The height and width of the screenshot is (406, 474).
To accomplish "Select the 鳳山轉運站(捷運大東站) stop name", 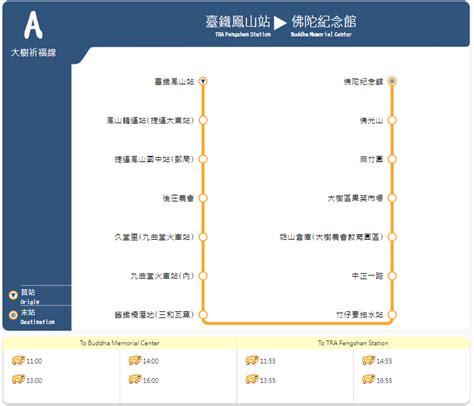I will click(150, 121).
